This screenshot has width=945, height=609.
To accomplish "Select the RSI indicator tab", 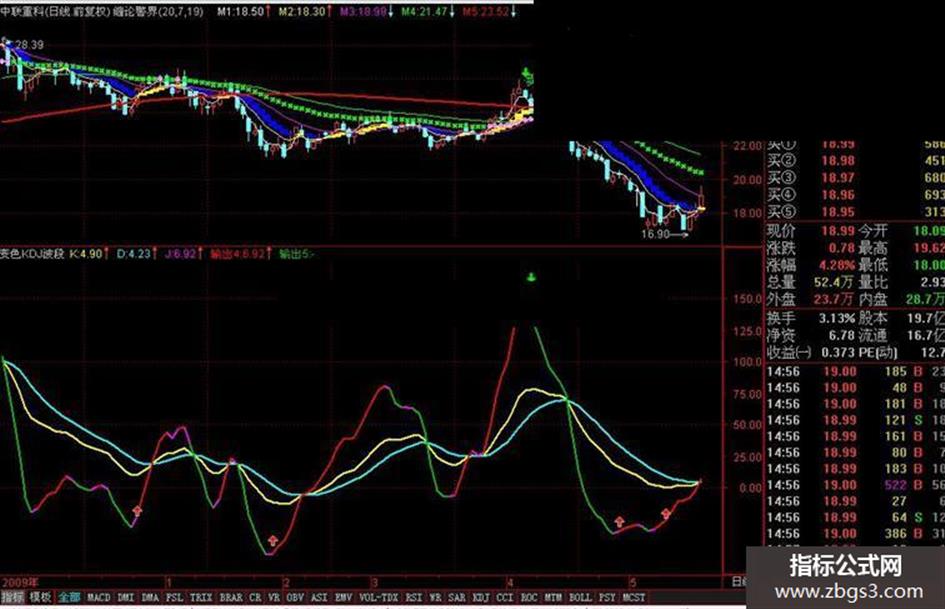I will (414, 597).
